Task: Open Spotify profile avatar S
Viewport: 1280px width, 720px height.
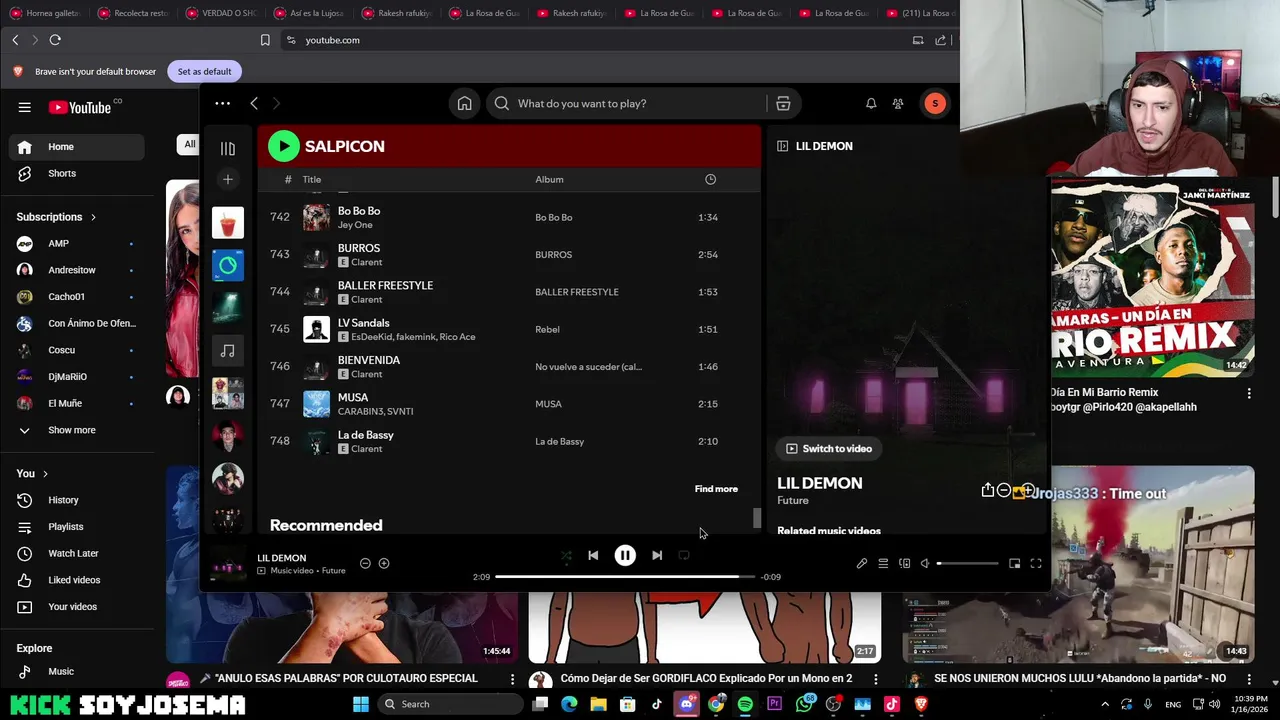Action: tap(935, 103)
